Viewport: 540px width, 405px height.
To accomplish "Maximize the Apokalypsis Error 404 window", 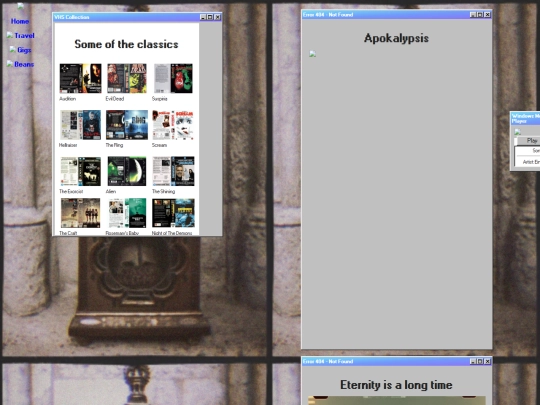I will pos(480,14).
